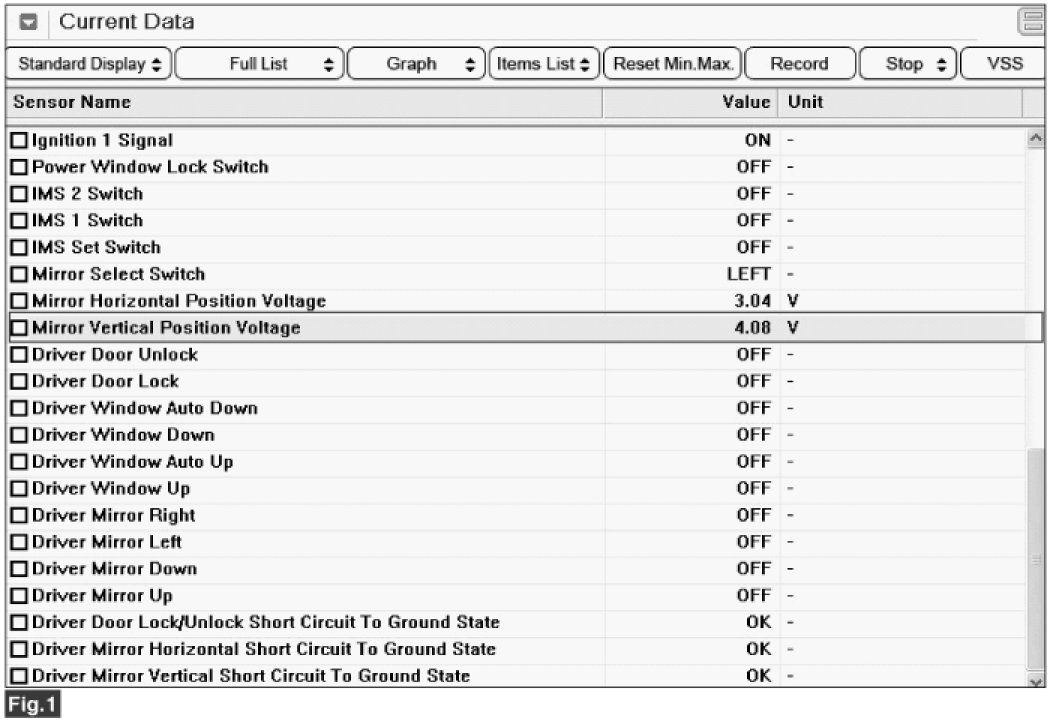This screenshot has width=1050, height=721.
Task: Enable the Mirror Select Switch checkbox
Action: coord(19,275)
